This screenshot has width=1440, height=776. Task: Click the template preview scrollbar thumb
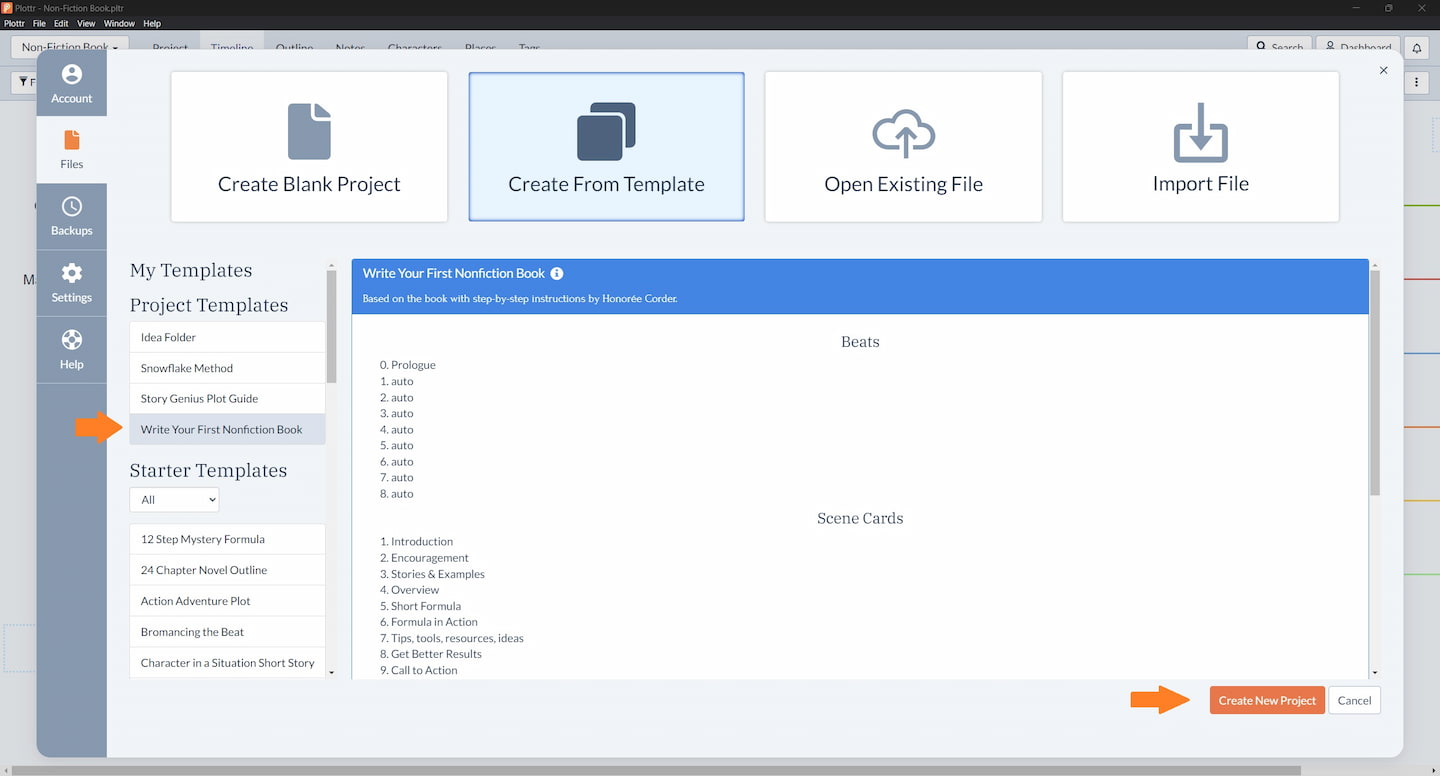coord(1375,382)
